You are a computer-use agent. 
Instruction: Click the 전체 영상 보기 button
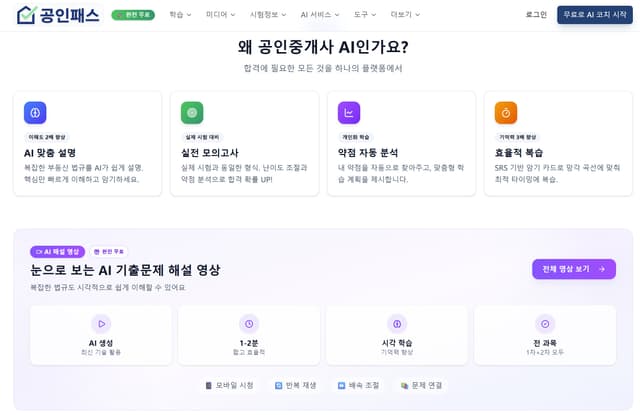click(574, 269)
